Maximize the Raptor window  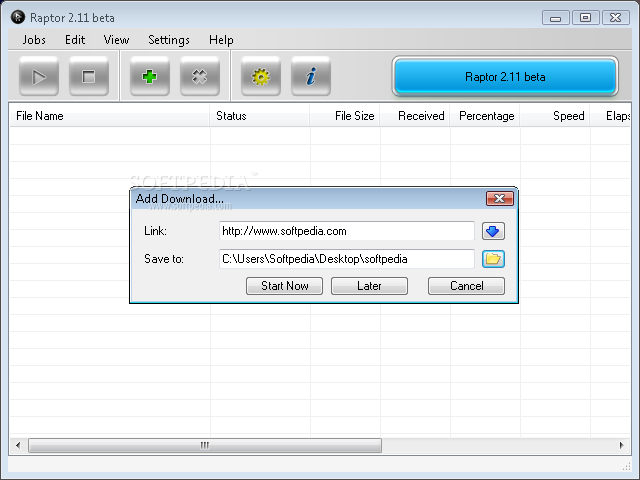pyautogui.click(x=586, y=18)
